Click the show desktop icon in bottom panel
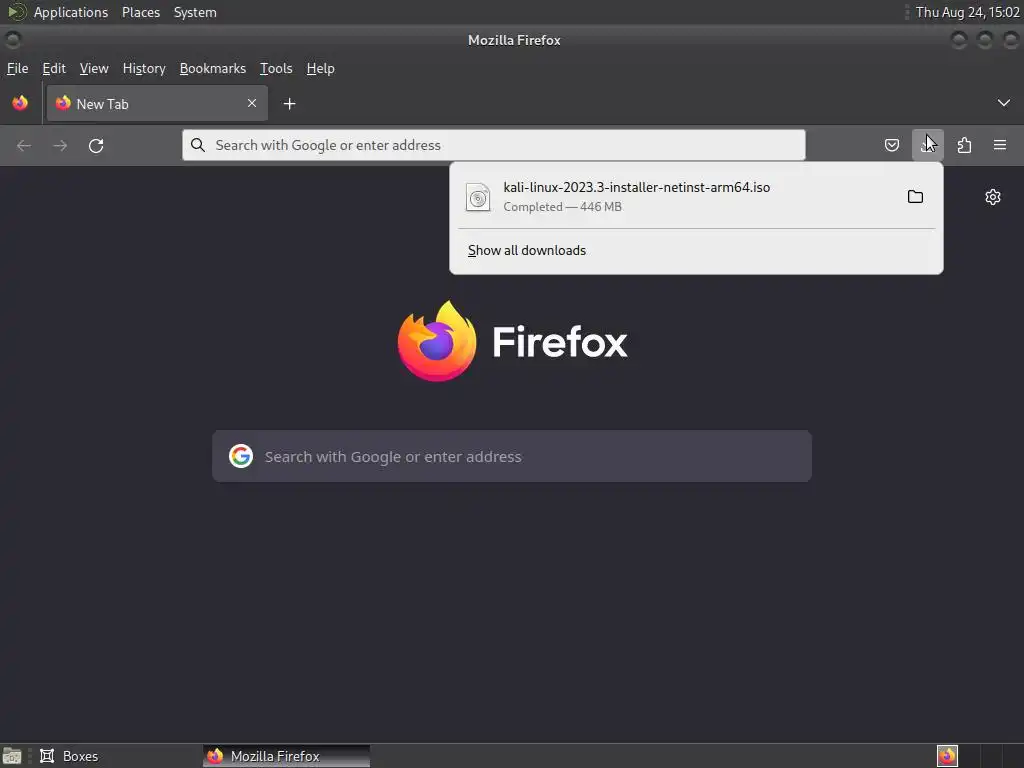Image resolution: width=1024 pixels, height=768 pixels. tap(12, 756)
